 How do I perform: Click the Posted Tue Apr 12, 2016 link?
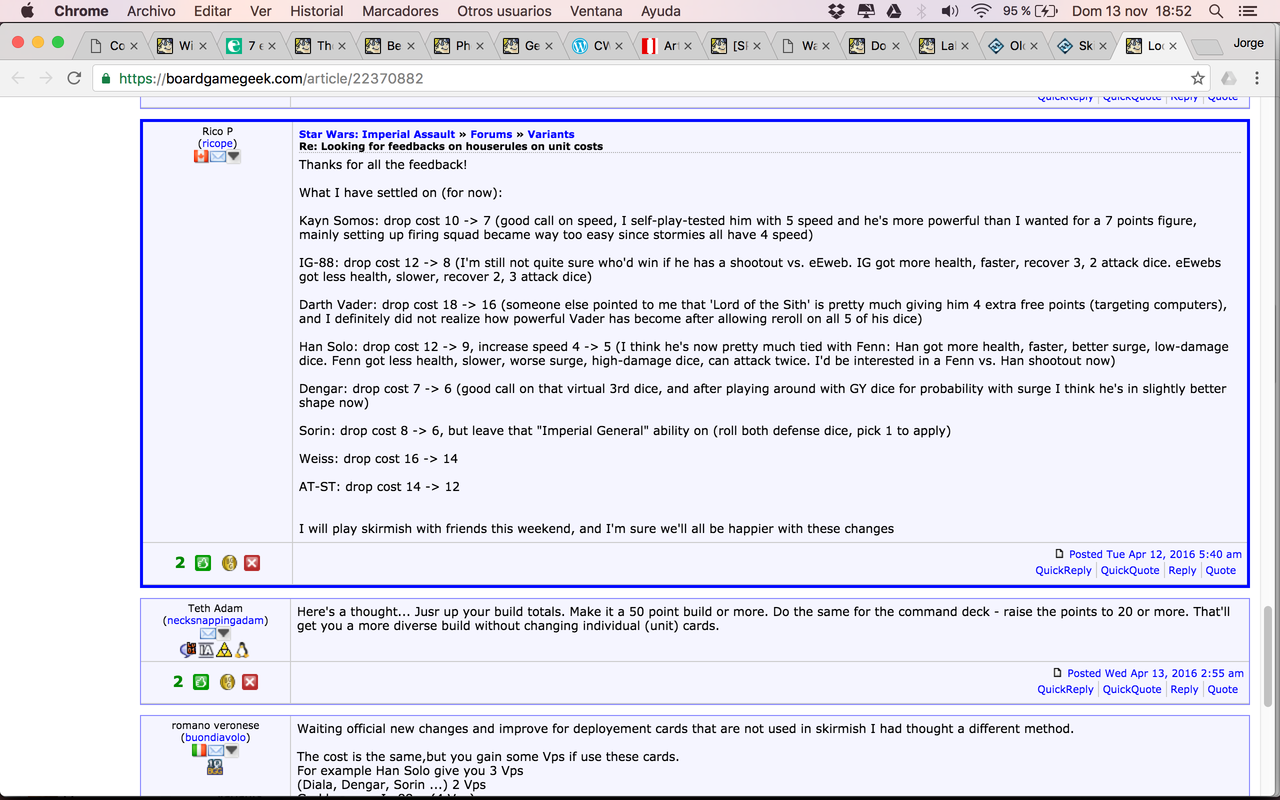(x=1155, y=554)
